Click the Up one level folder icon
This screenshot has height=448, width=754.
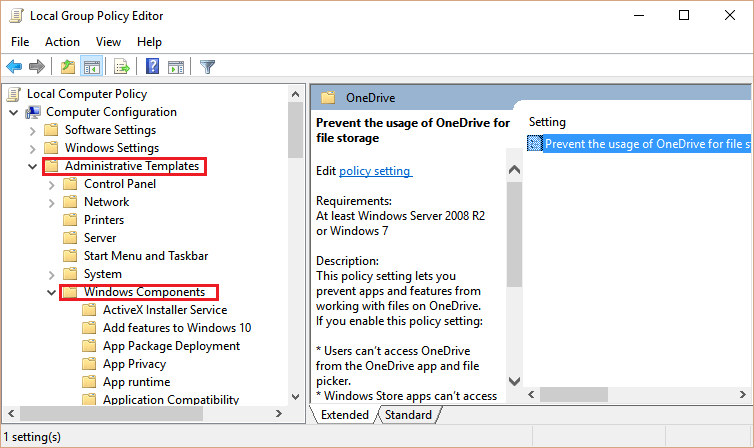(x=68, y=66)
